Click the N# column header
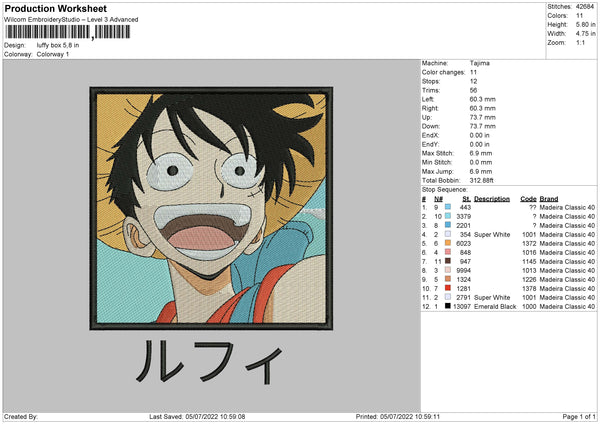600x424 pixels. coord(439,199)
